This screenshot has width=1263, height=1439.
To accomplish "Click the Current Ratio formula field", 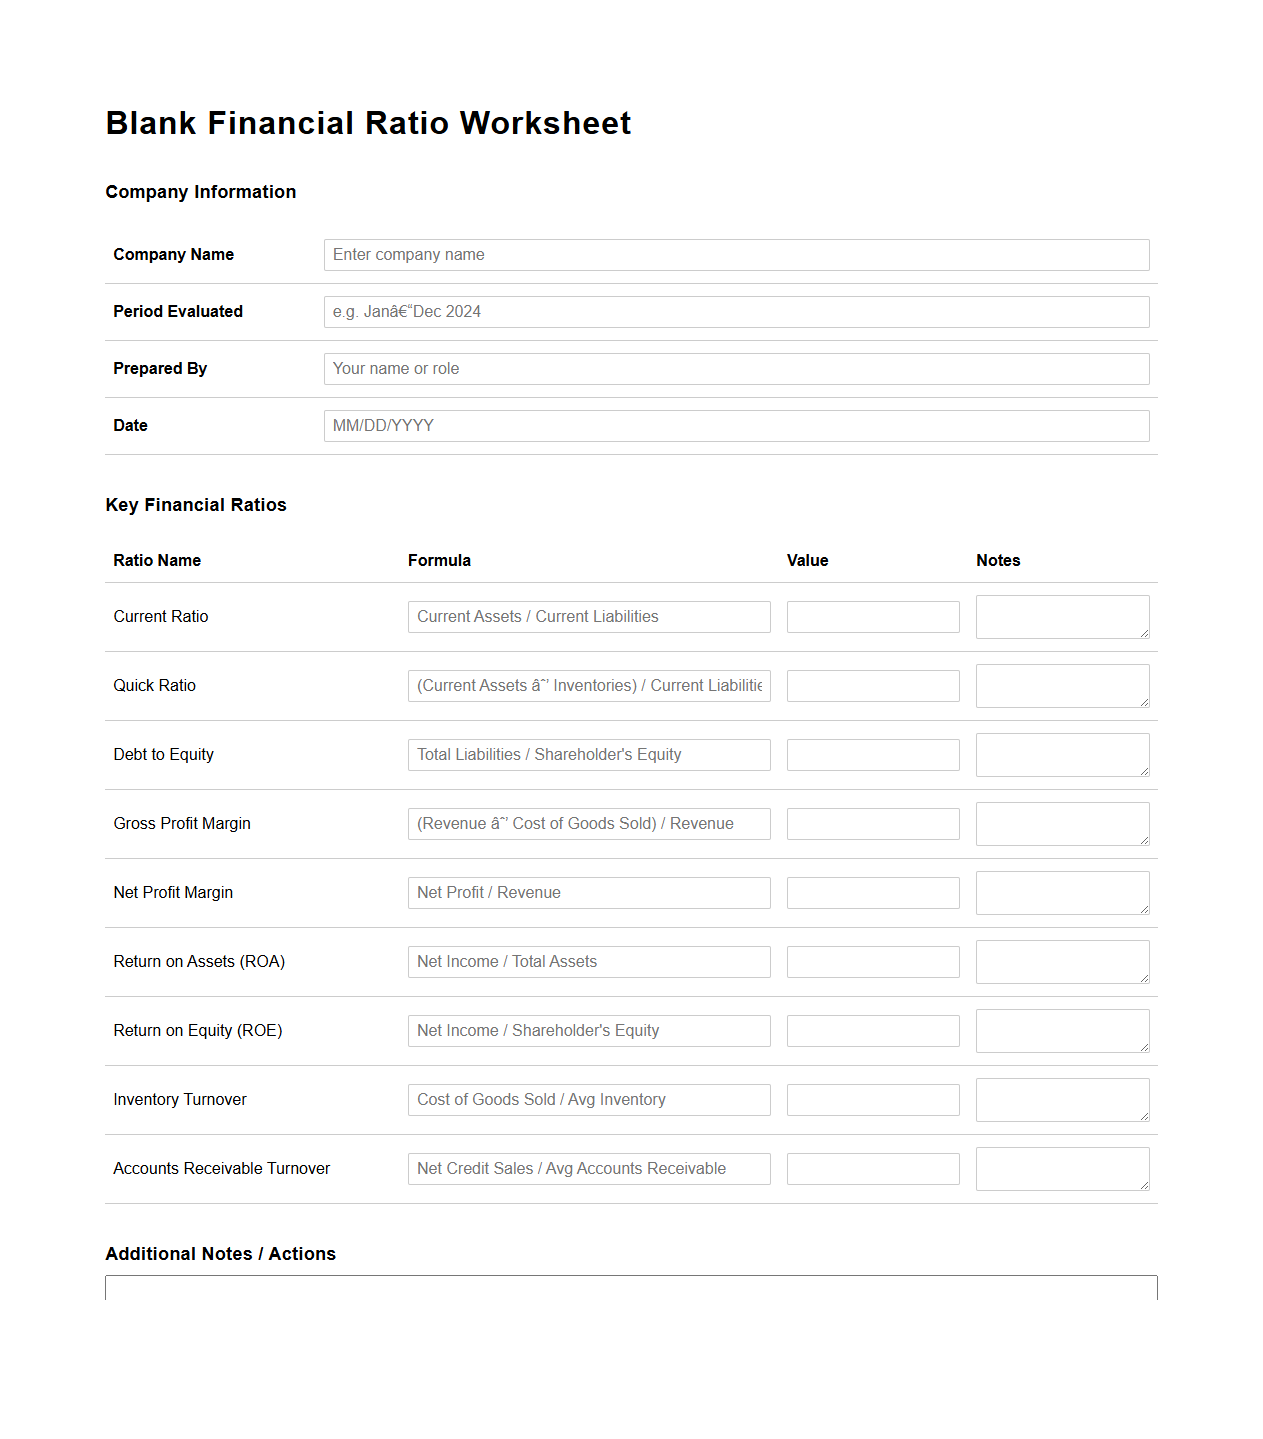I will [x=588, y=616].
